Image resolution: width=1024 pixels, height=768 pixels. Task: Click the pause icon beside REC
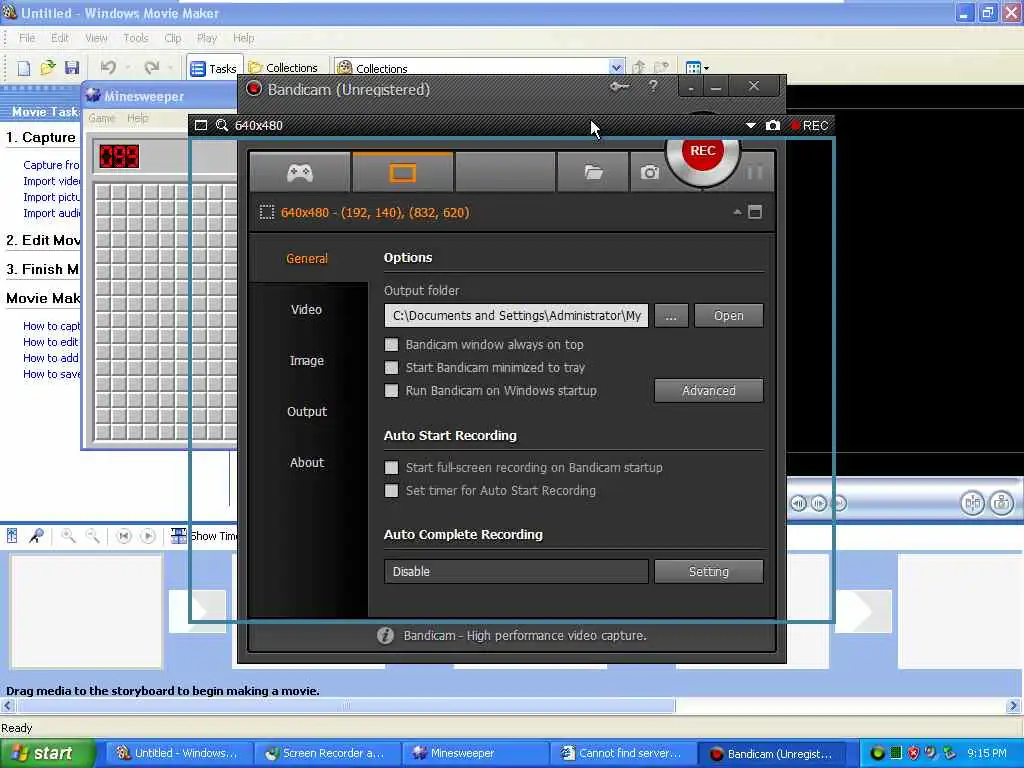(754, 172)
